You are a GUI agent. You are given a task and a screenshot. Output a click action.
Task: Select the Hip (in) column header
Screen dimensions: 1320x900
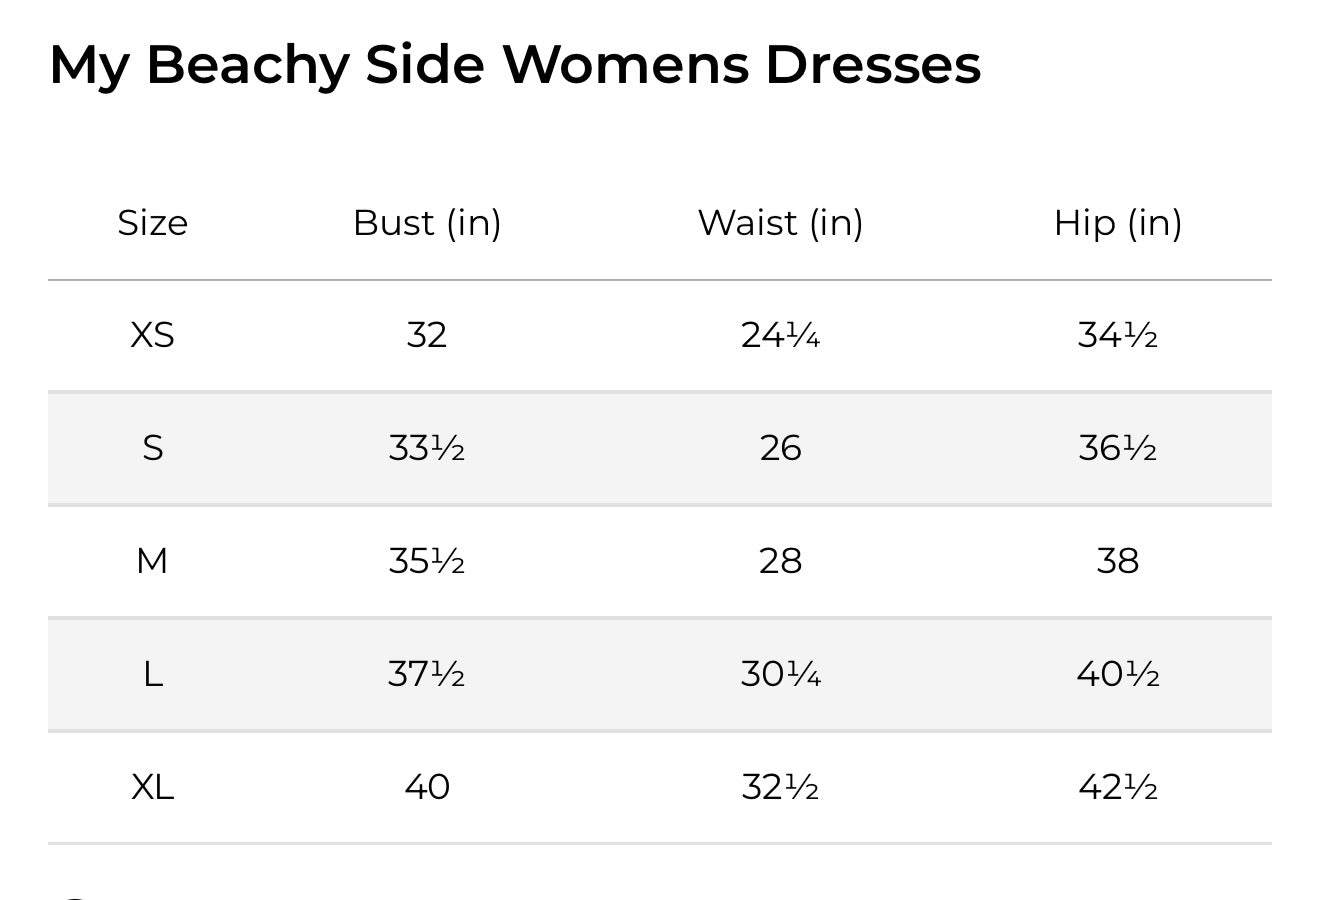[1118, 222]
